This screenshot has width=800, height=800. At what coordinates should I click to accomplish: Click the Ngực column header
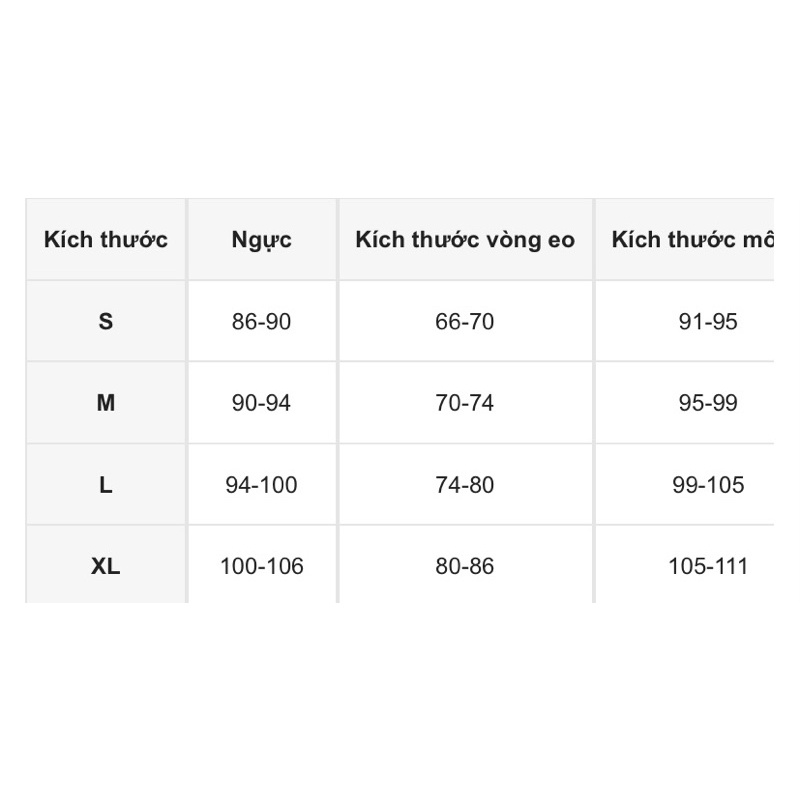[262, 240]
